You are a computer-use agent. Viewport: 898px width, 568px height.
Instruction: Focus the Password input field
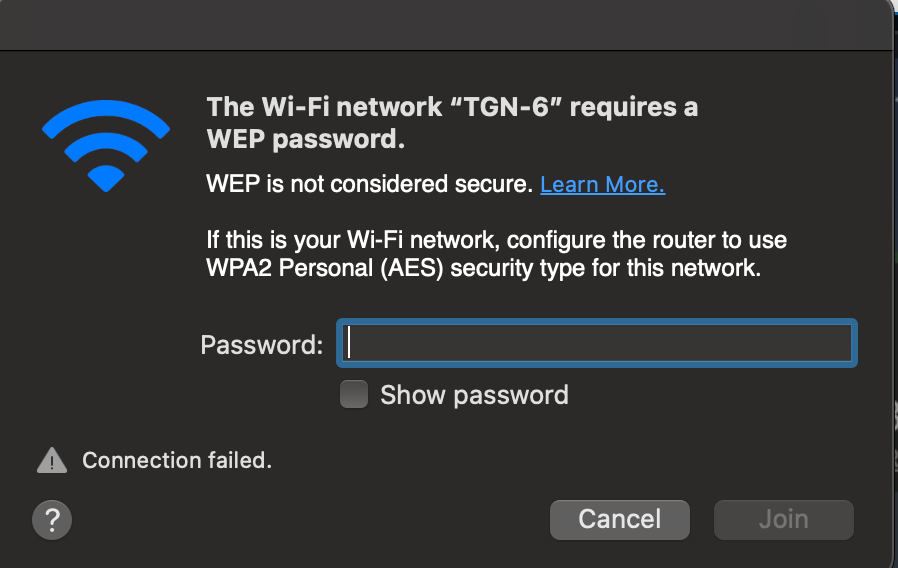(598, 345)
